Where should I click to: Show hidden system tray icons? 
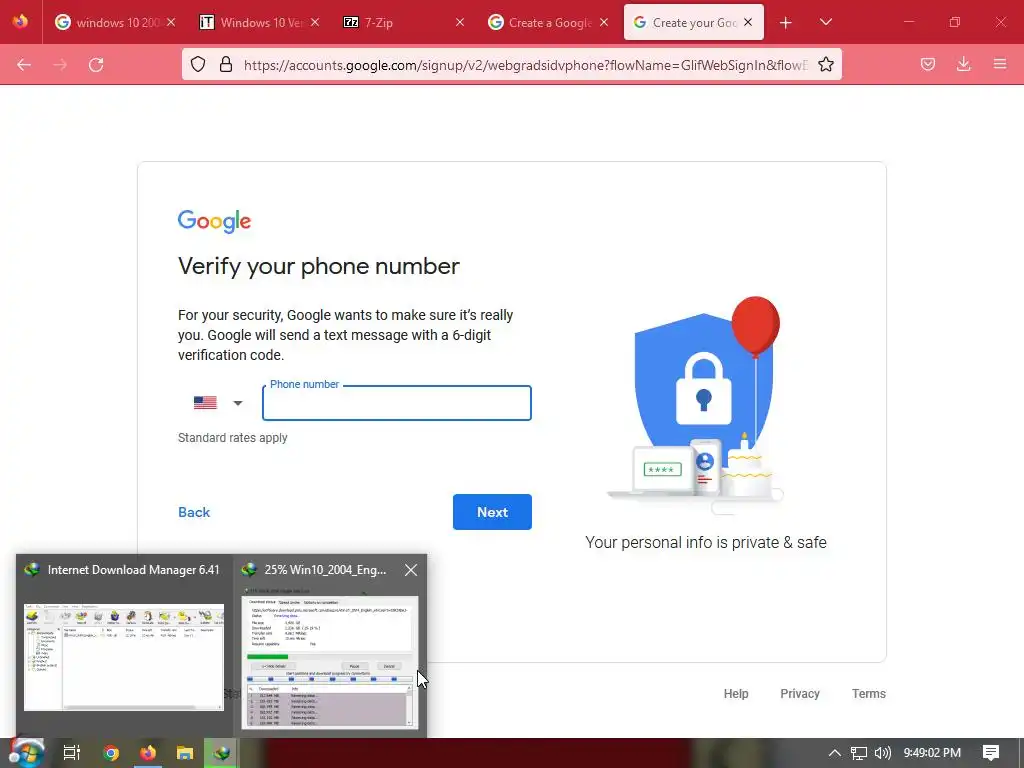(x=835, y=753)
